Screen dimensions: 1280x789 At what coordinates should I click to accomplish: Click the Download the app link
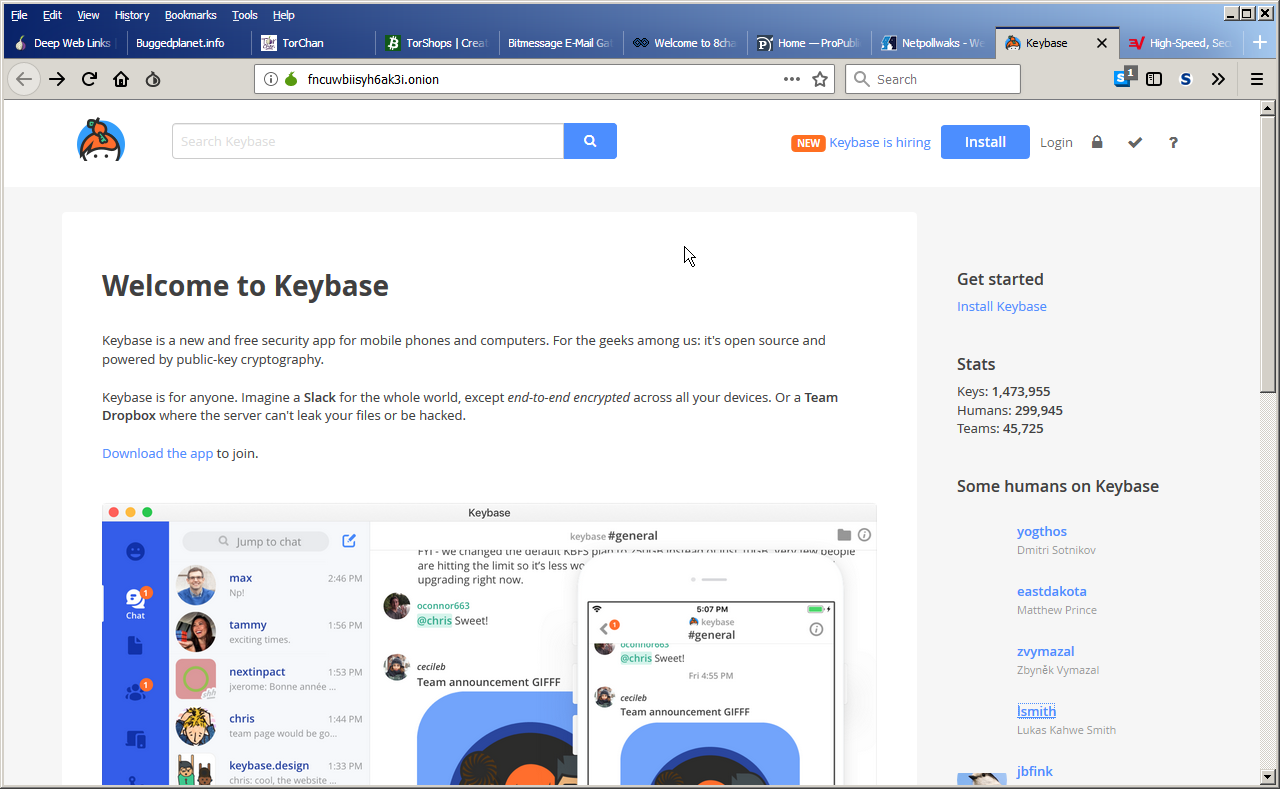(x=158, y=453)
